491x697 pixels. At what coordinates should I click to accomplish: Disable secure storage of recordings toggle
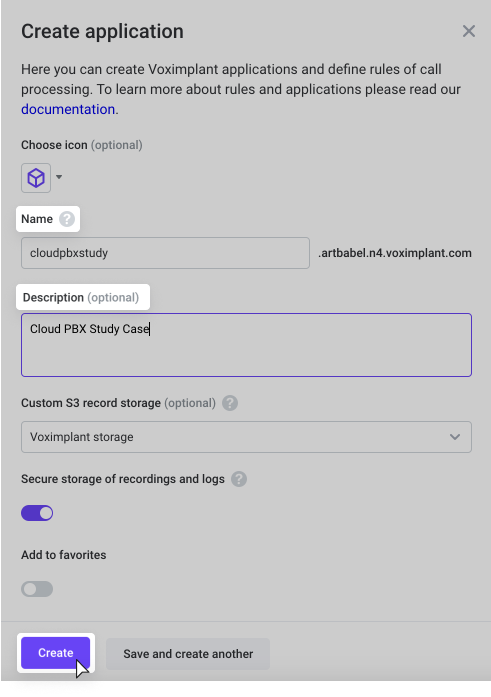(37, 513)
